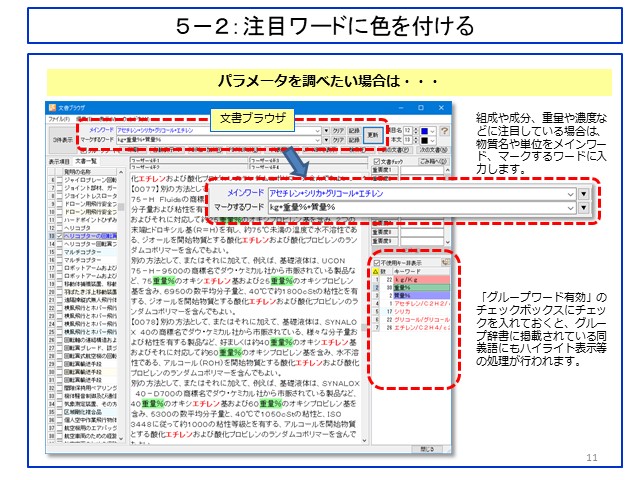640x480 pixels.
Task: Switch to the 表示項目 tab
Action: [59, 162]
